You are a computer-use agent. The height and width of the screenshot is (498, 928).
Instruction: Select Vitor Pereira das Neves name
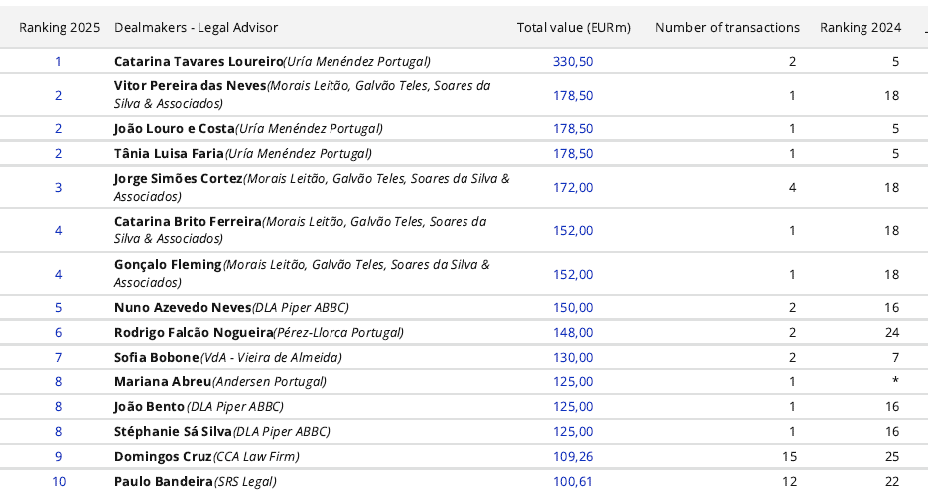coord(190,86)
